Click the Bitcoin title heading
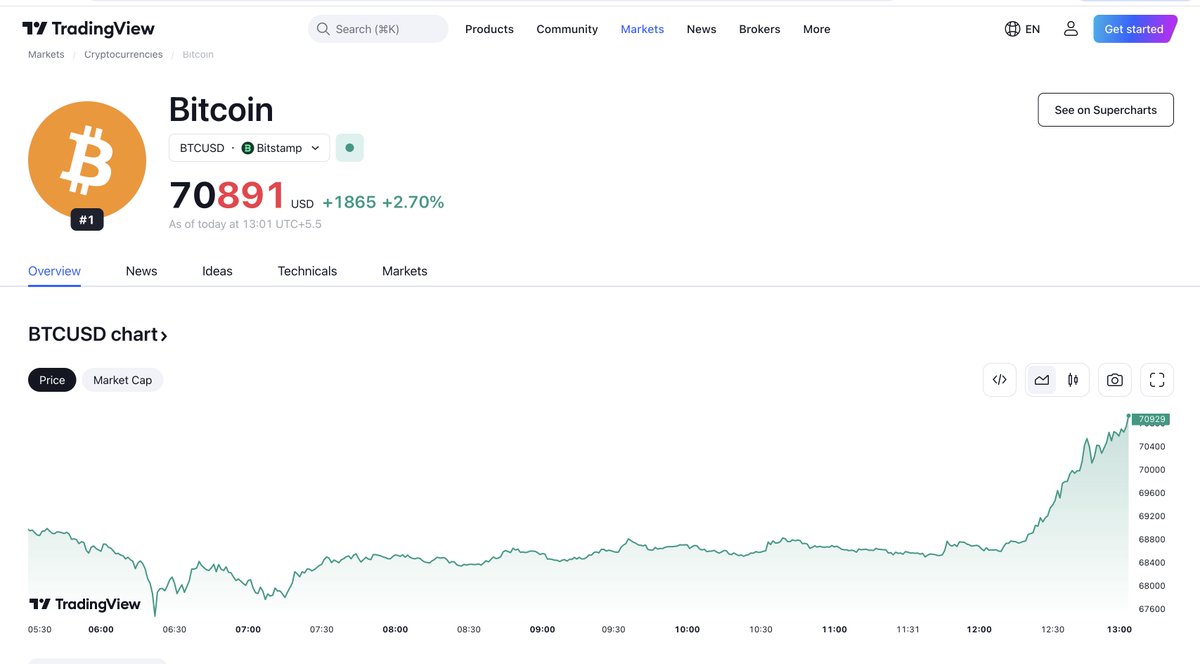This screenshot has width=1200, height=664. (221, 110)
